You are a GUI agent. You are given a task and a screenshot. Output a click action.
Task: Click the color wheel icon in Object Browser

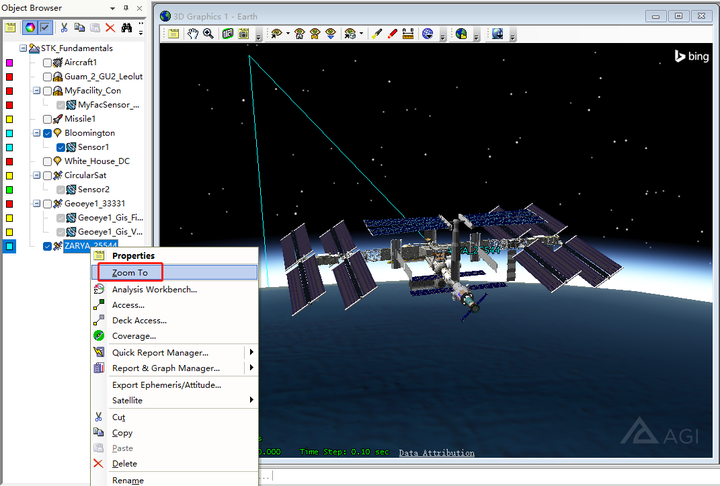[x=28, y=28]
